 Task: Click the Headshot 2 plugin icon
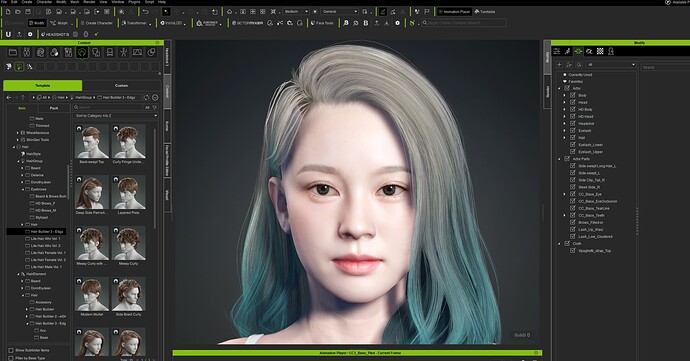[55, 34]
